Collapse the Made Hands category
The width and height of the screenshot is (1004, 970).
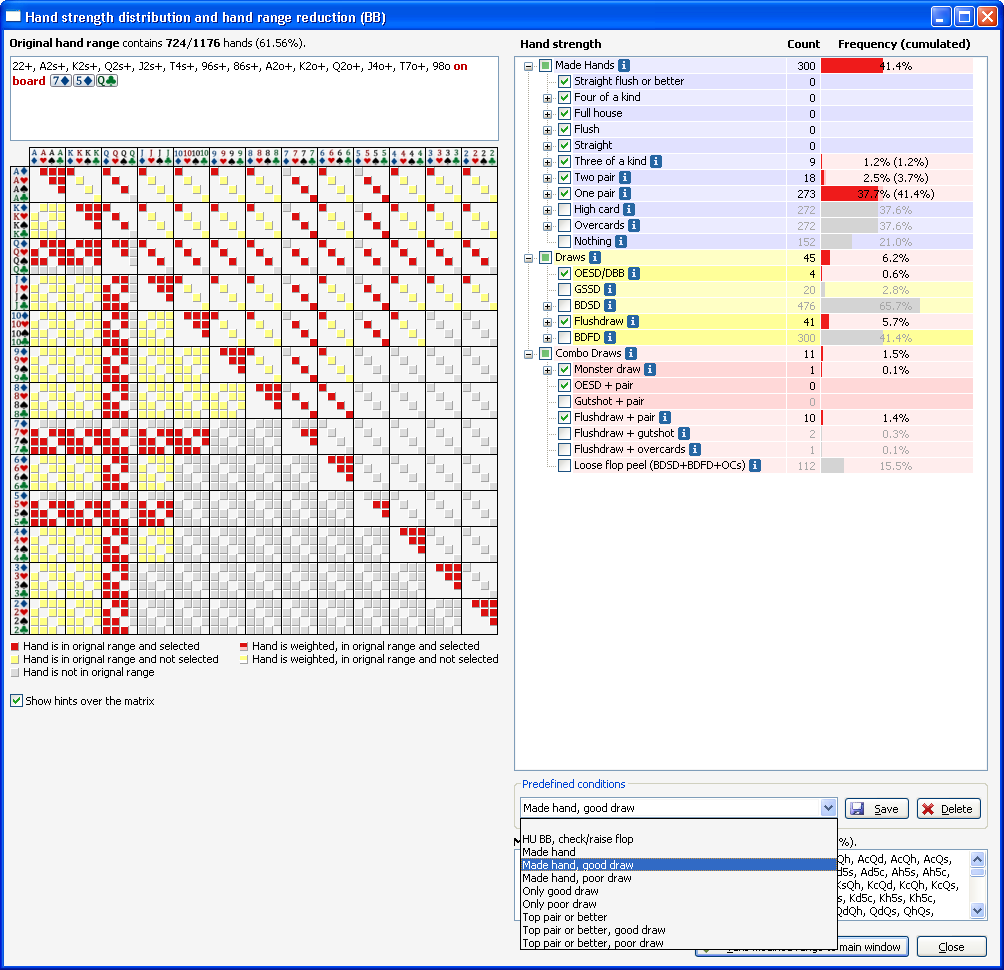tap(527, 65)
